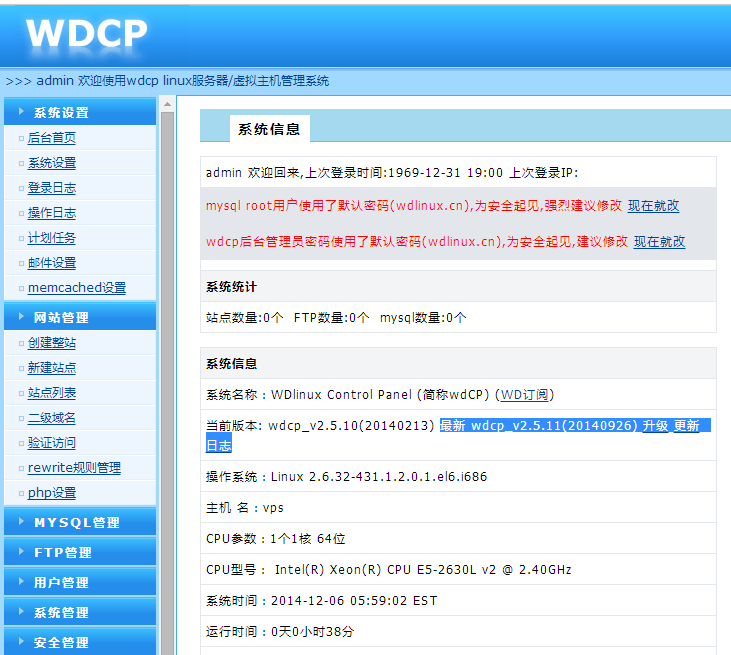
Task: Open 登录日志 in sidebar
Action: tap(52, 188)
